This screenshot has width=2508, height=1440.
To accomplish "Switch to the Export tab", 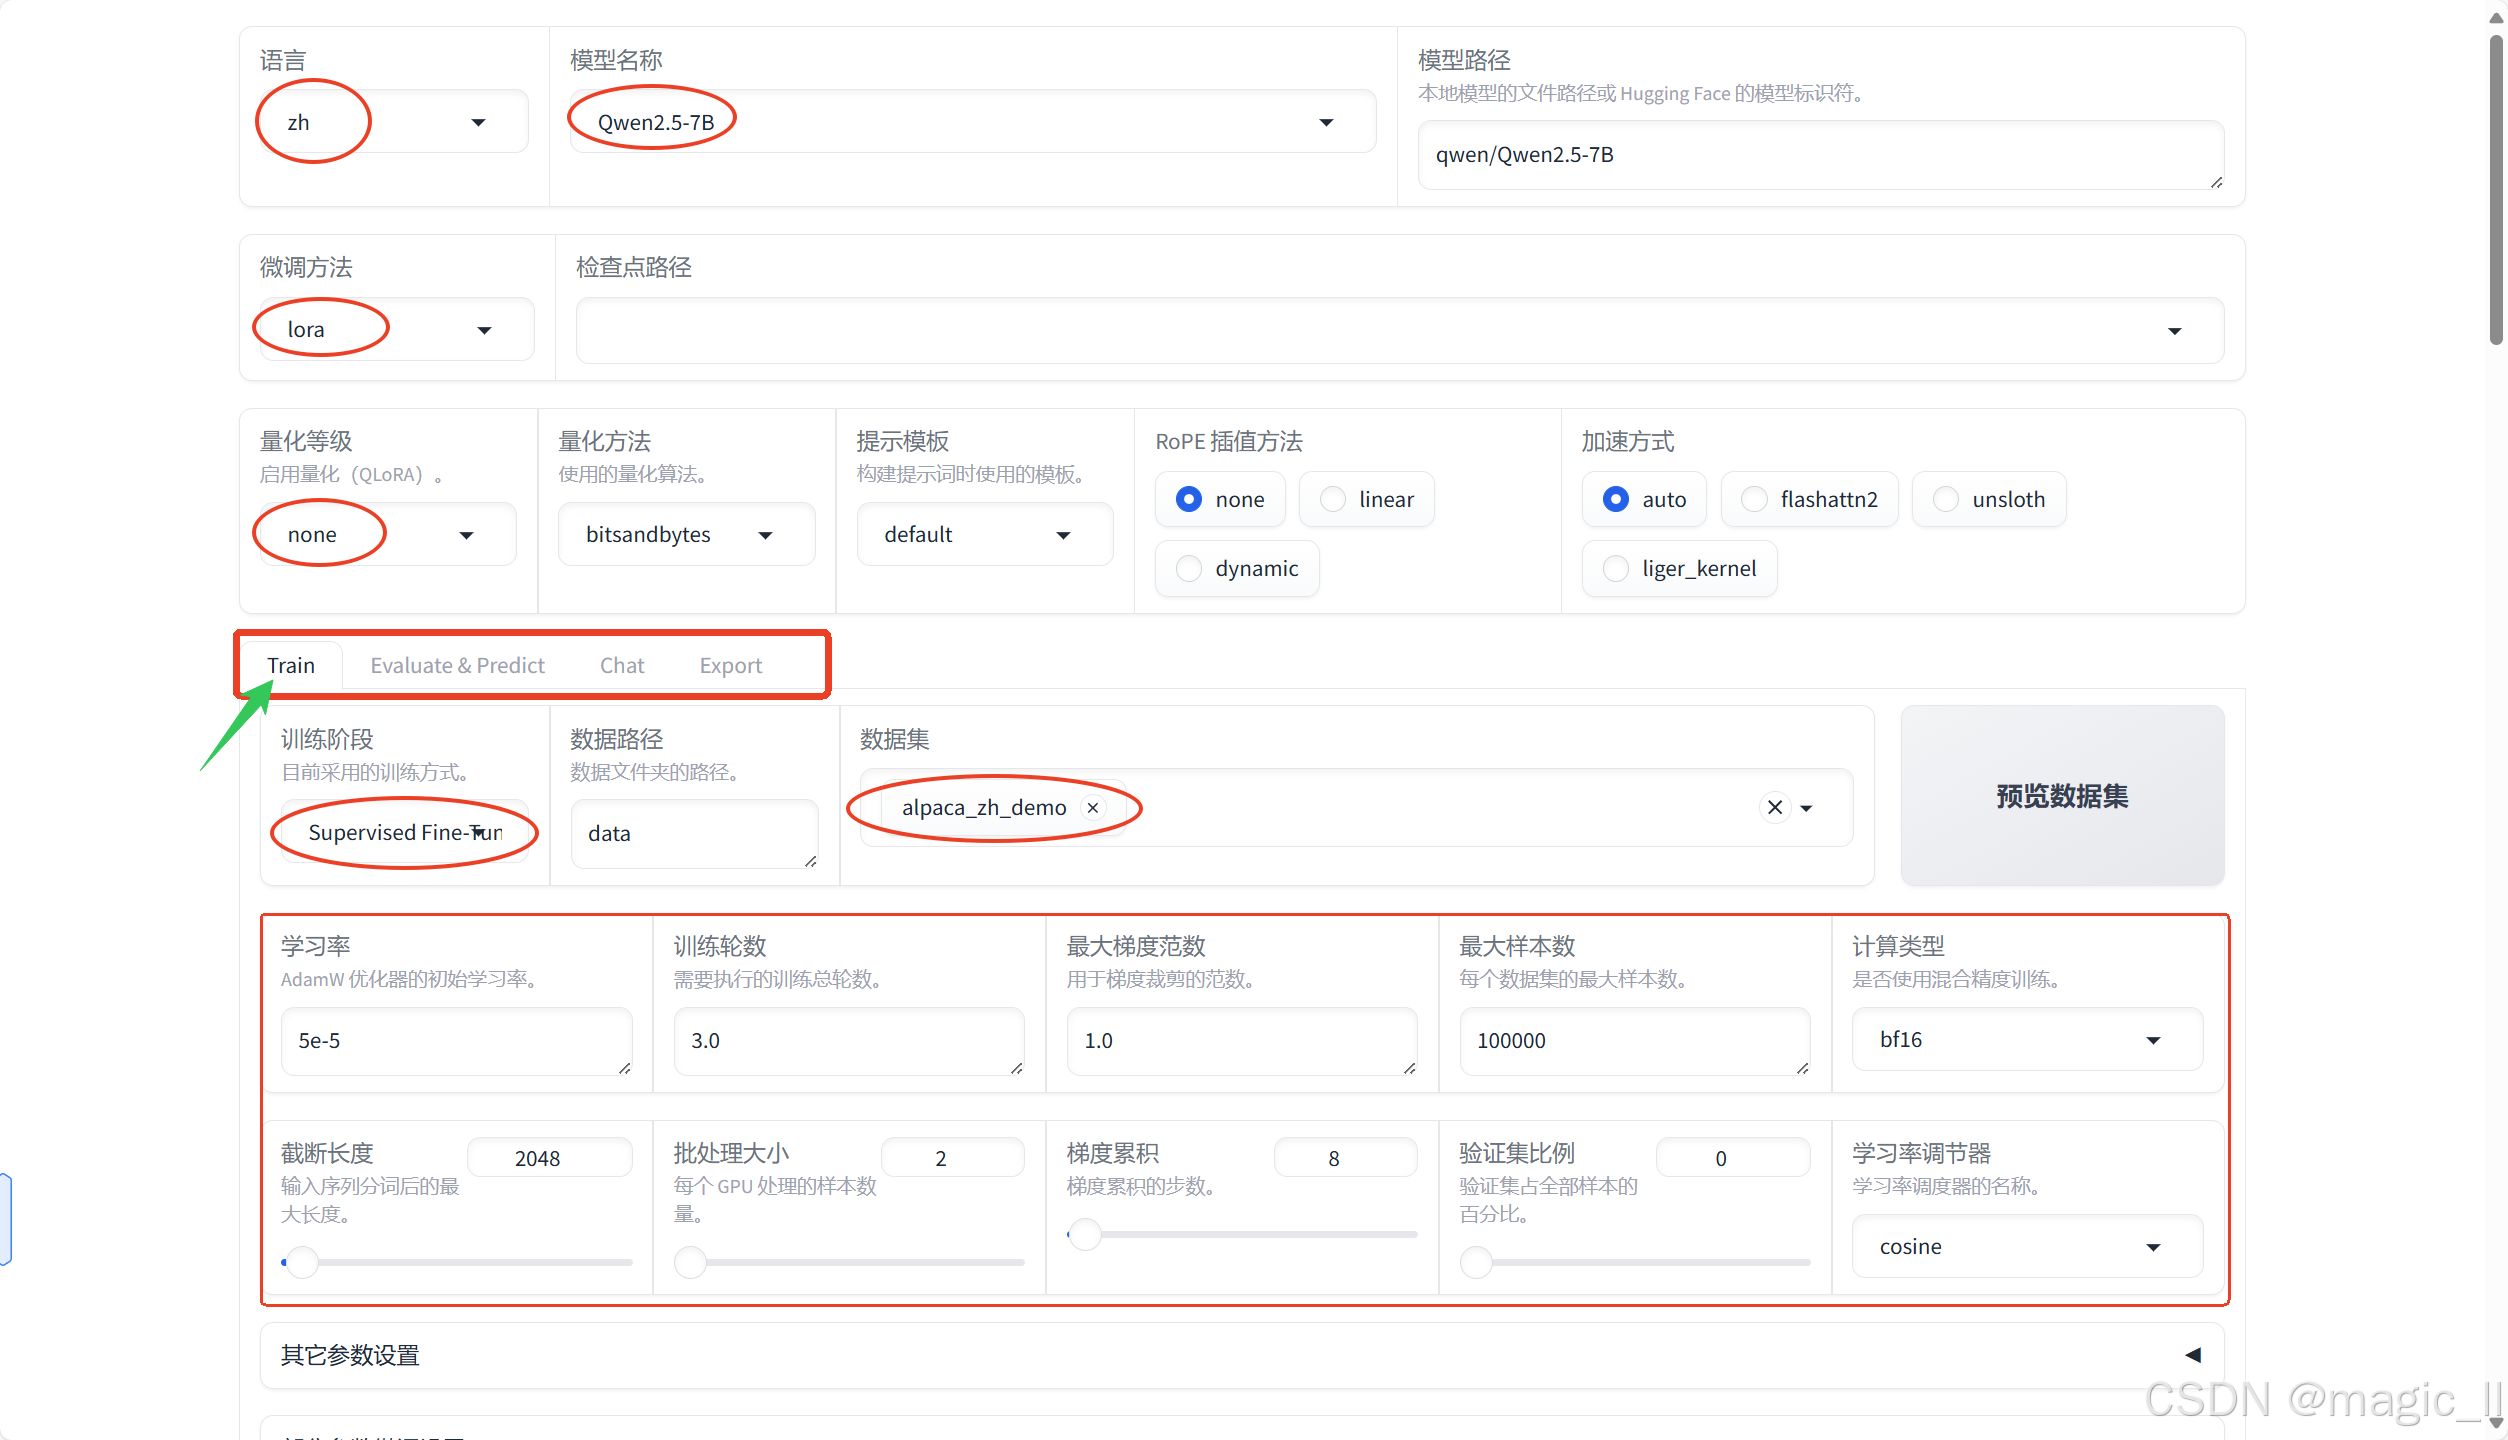I will [x=730, y=665].
